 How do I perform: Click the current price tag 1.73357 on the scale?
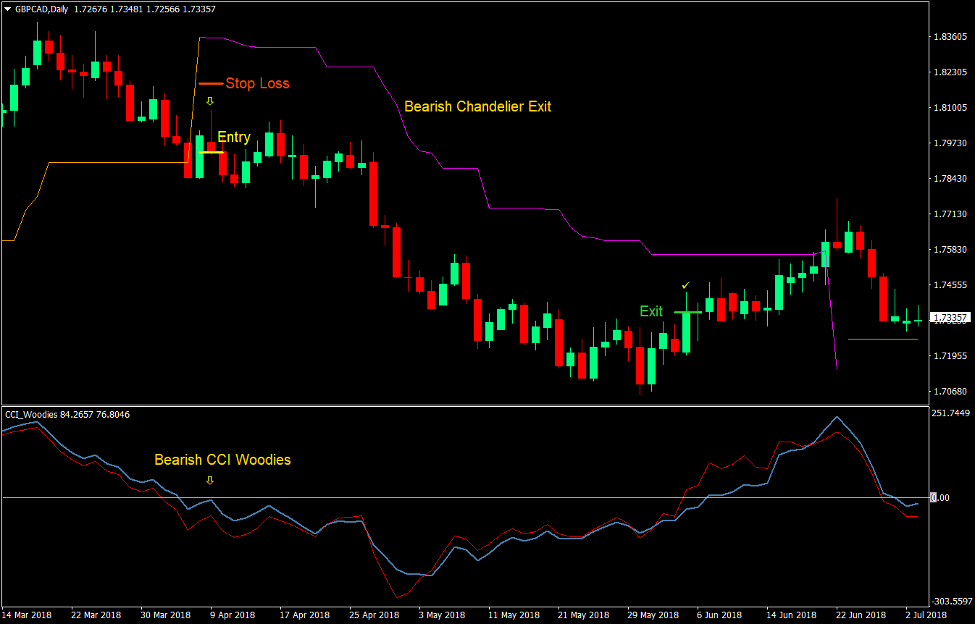[951, 316]
